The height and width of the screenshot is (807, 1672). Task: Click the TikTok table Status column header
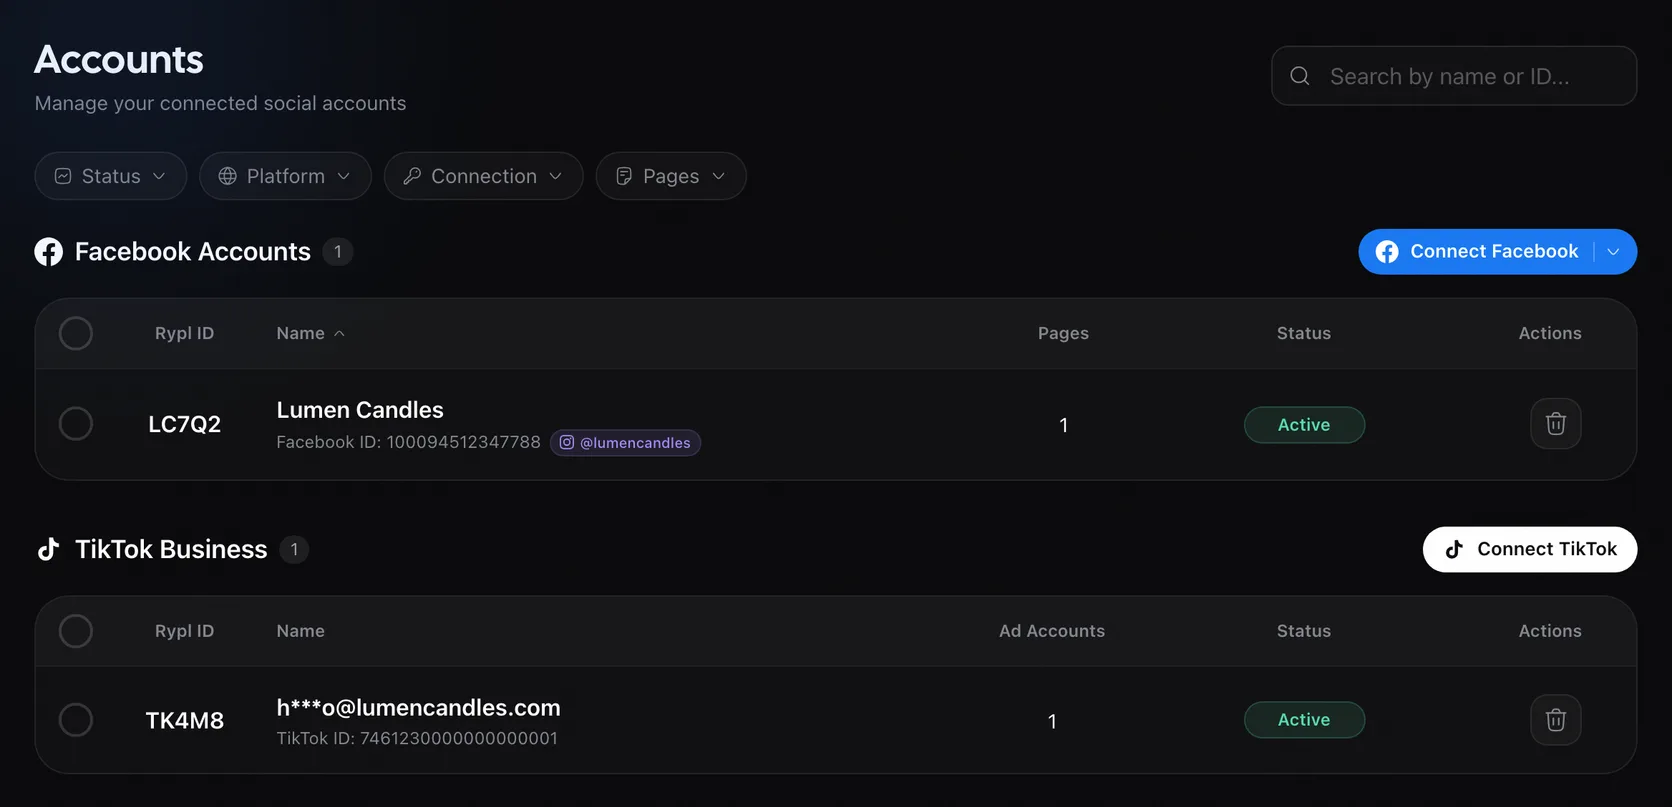(x=1304, y=631)
